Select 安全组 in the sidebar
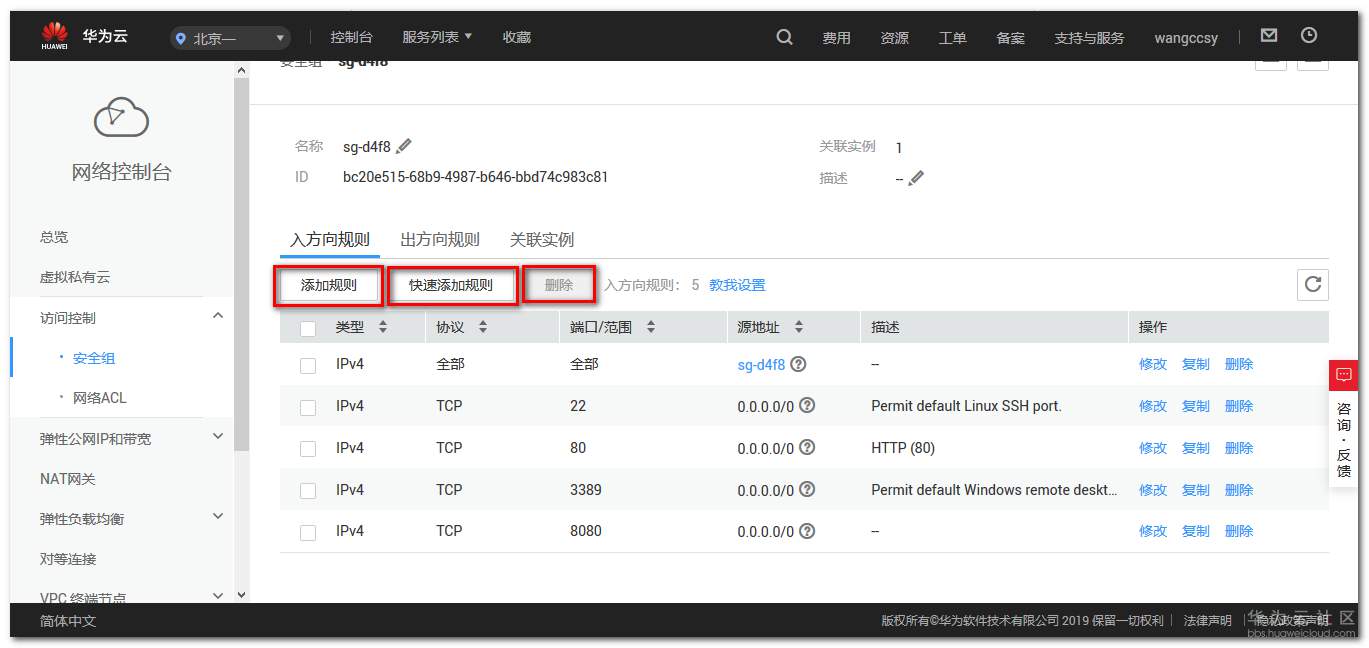The height and width of the screenshot is (648, 1369). point(95,358)
